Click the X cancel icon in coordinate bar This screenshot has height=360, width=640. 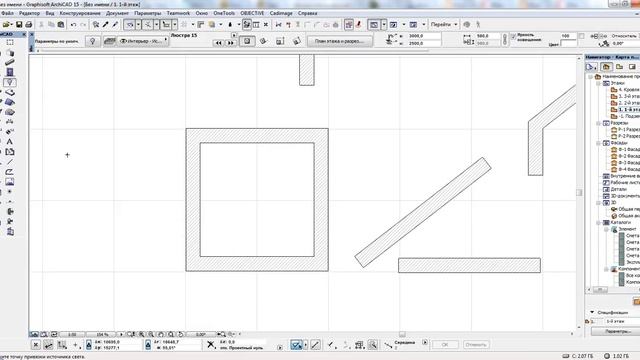[x=36, y=345]
